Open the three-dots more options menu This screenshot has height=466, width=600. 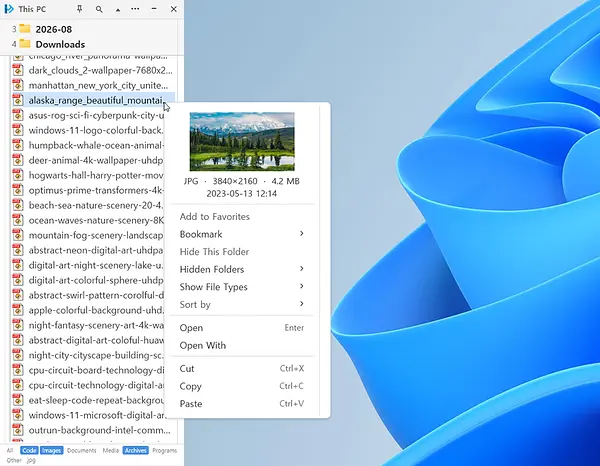[x=135, y=9]
